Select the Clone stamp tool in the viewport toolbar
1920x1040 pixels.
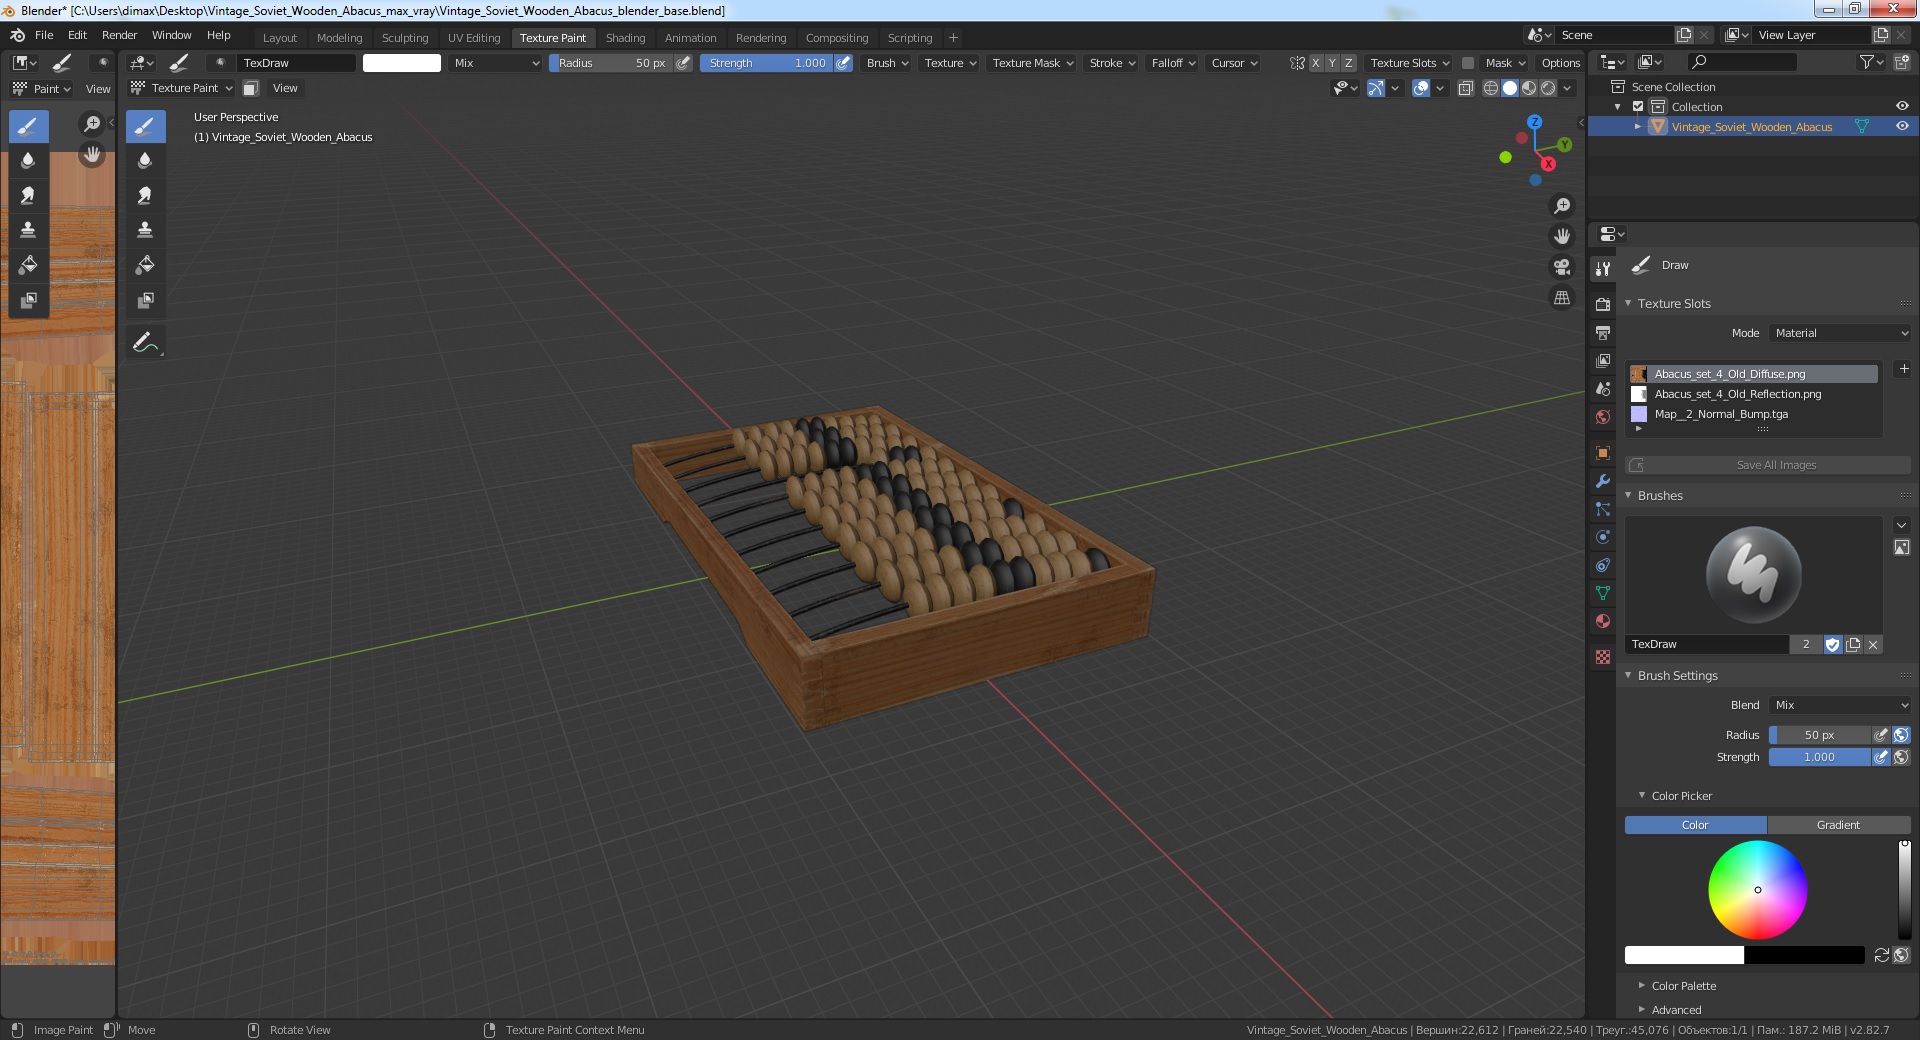(145, 230)
